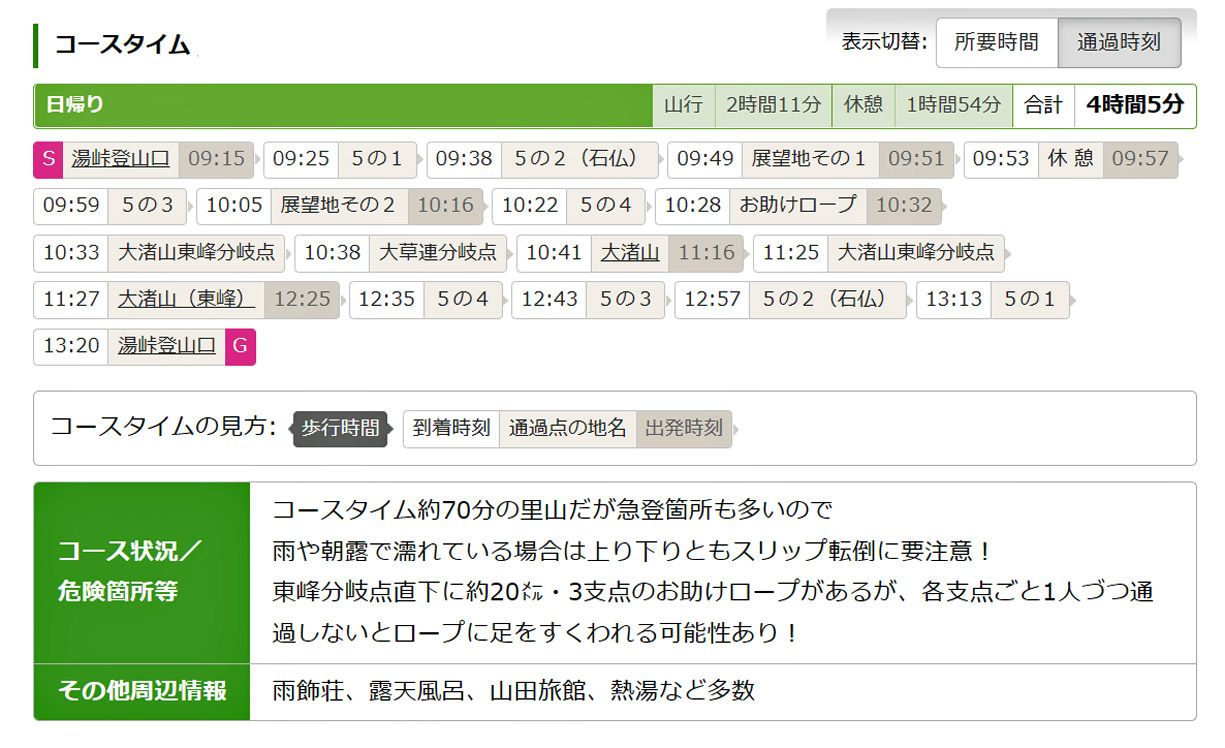Screen dimensions: 1225x748
Task: Click the 到着時刻 legend box
Action: (x=451, y=429)
